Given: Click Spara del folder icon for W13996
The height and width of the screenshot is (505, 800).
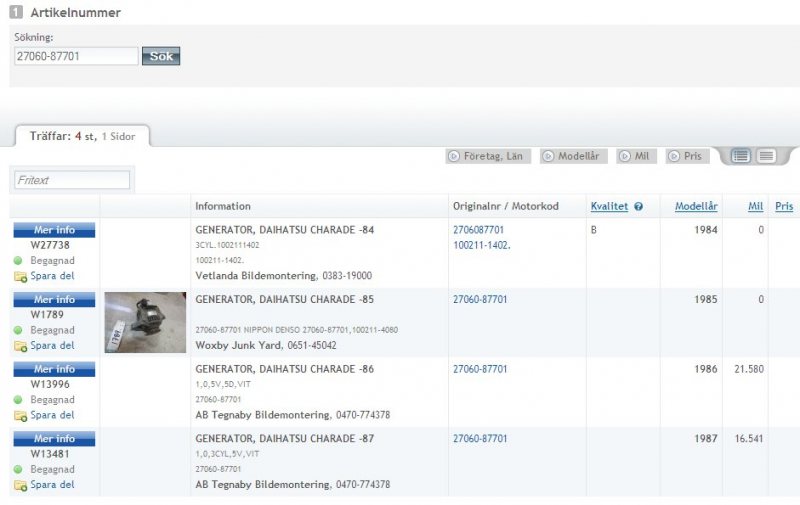Looking at the screenshot, I should coord(20,415).
